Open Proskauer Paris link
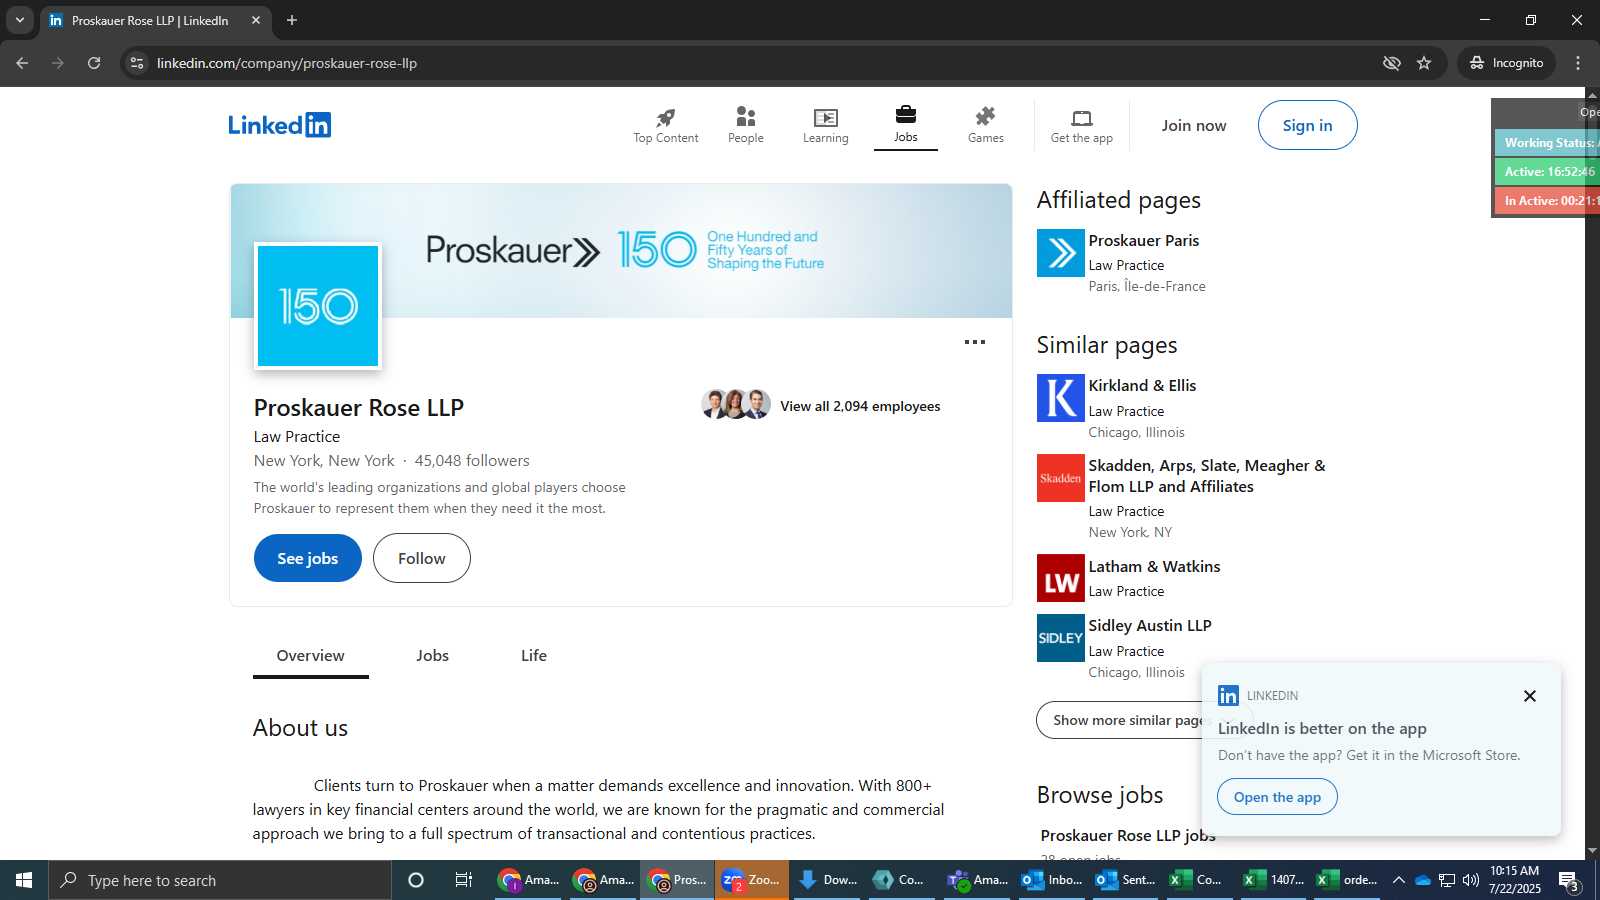The height and width of the screenshot is (900, 1600). 1143,241
